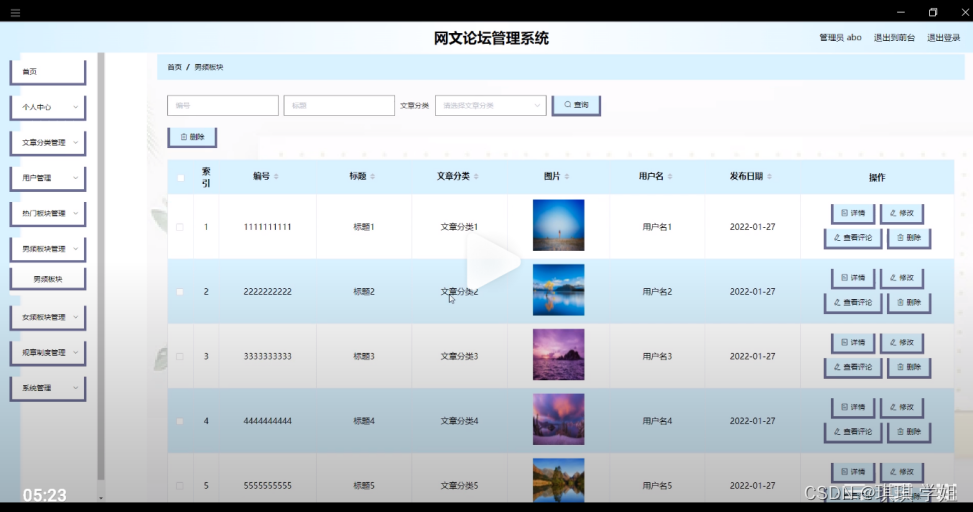Open the hamburger menu in the title bar
The width and height of the screenshot is (973, 512).
point(15,13)
